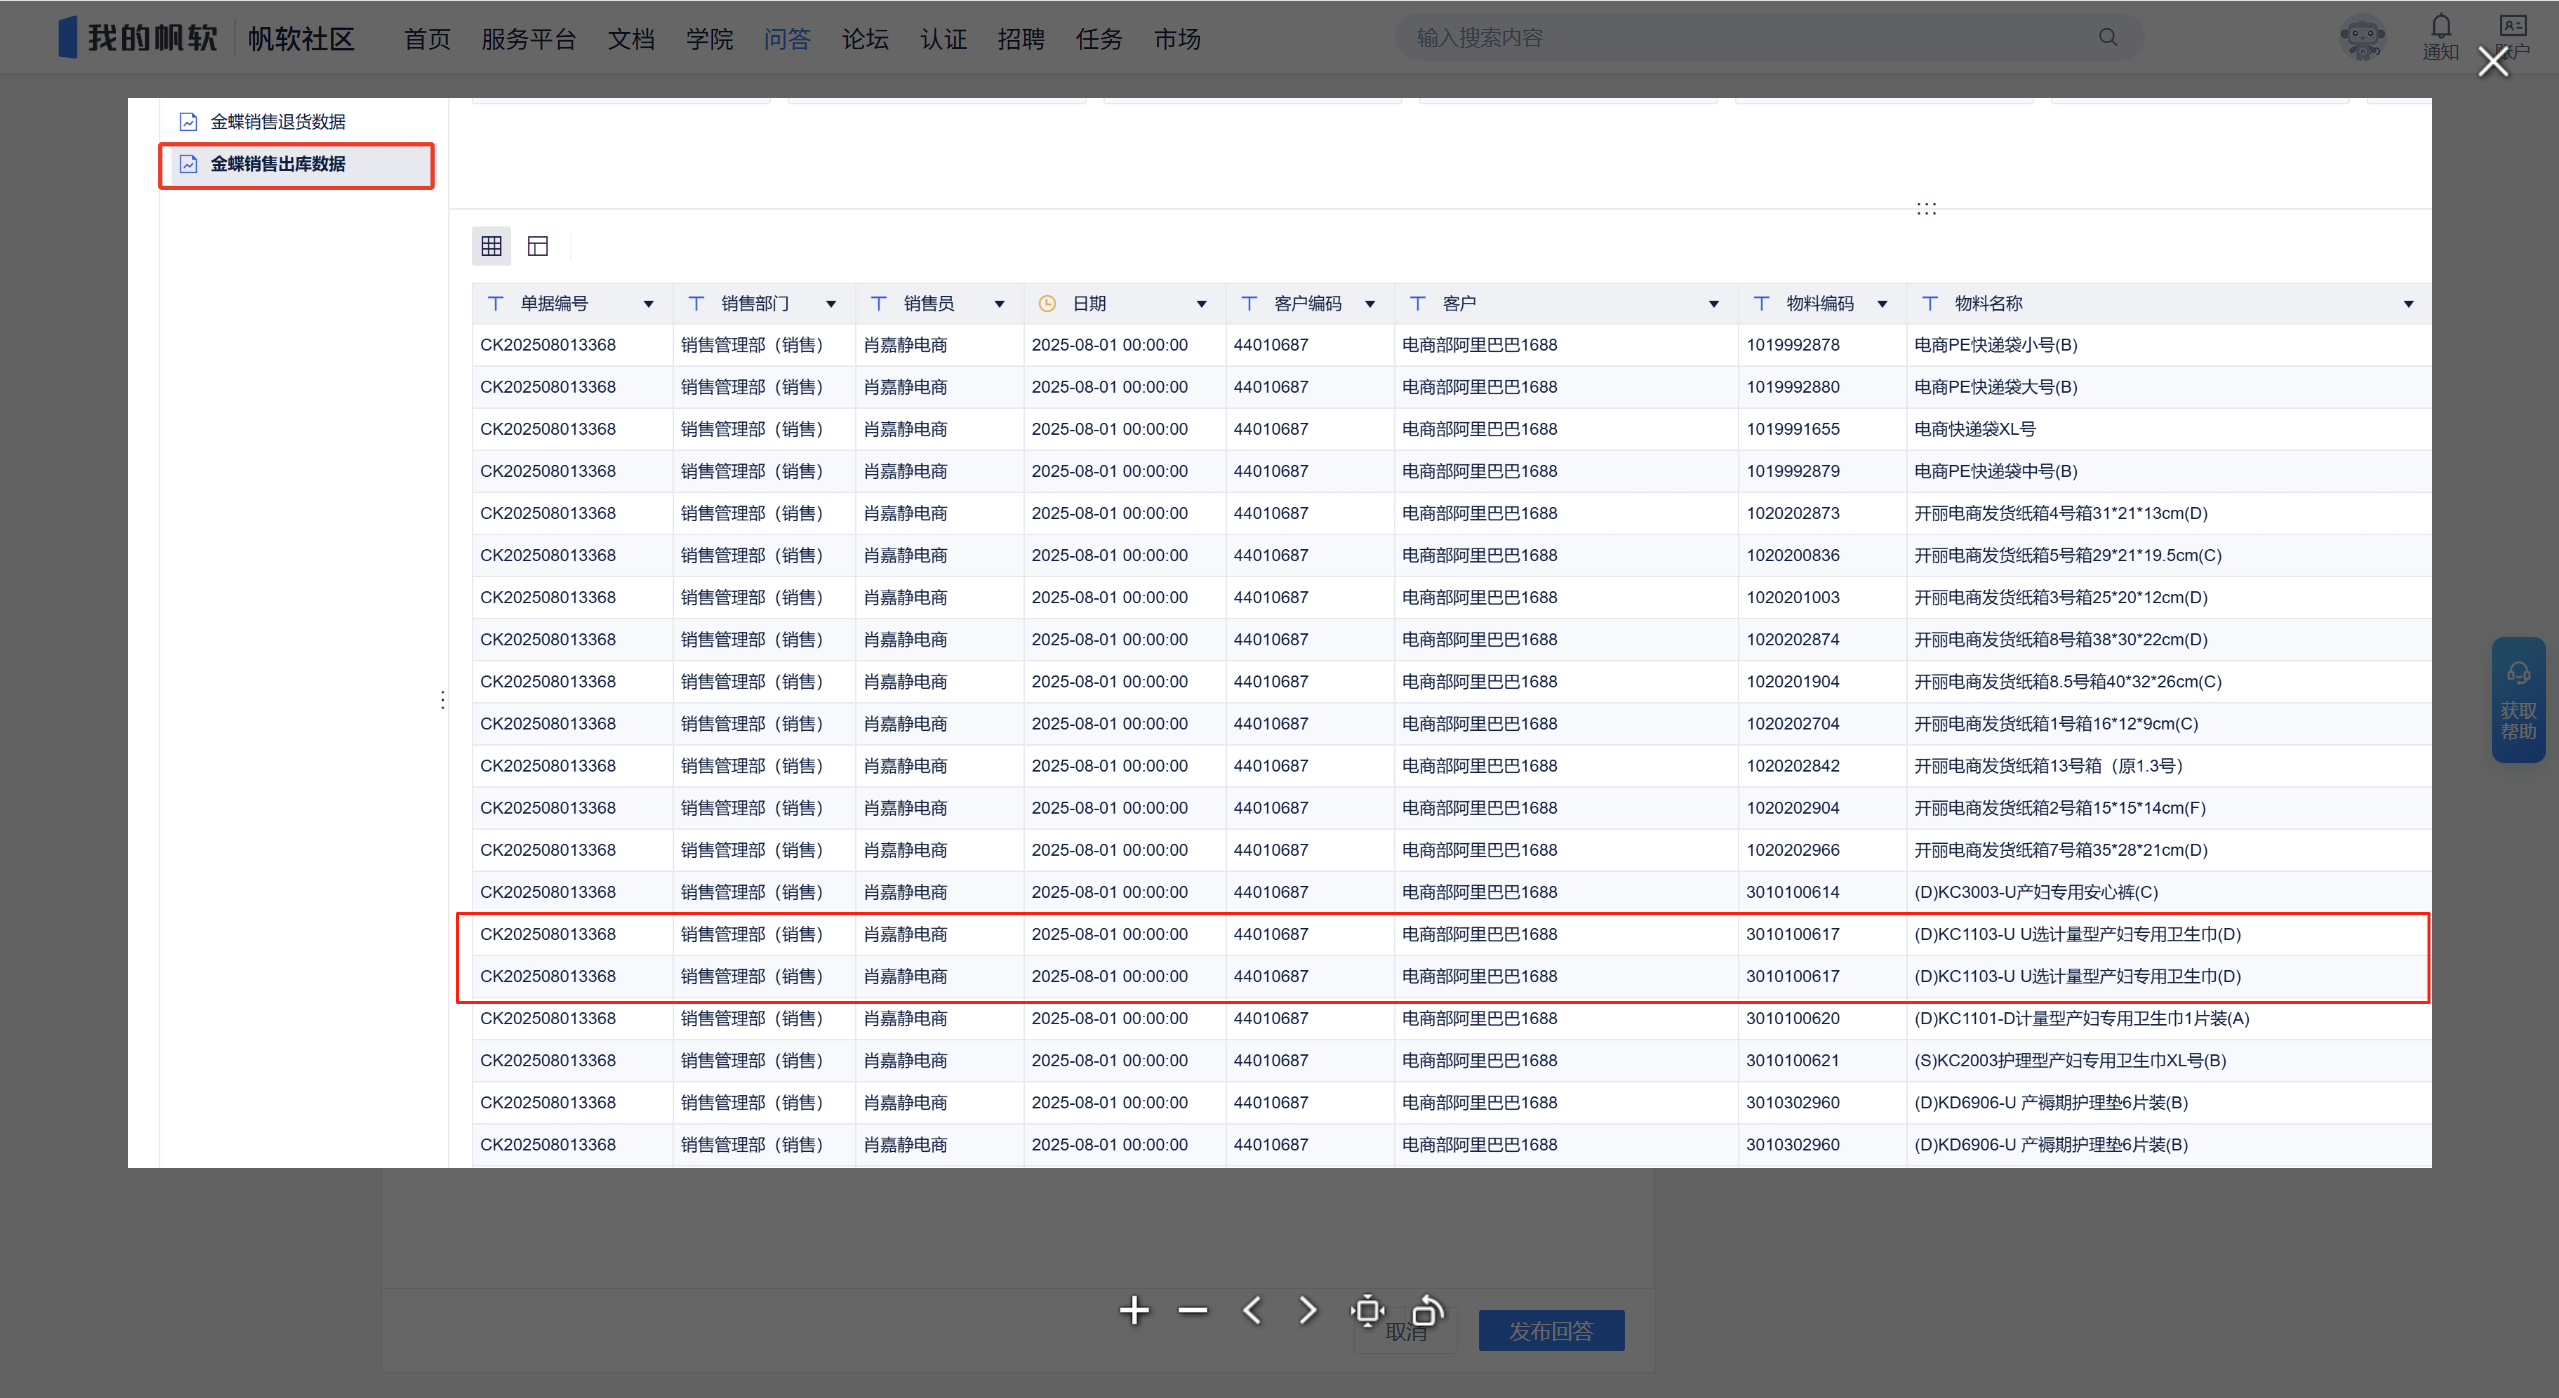Click the fit-to-screen viewer icon
The height and width of the screenshot is (1398, 2559).
coord(1367,1310)
